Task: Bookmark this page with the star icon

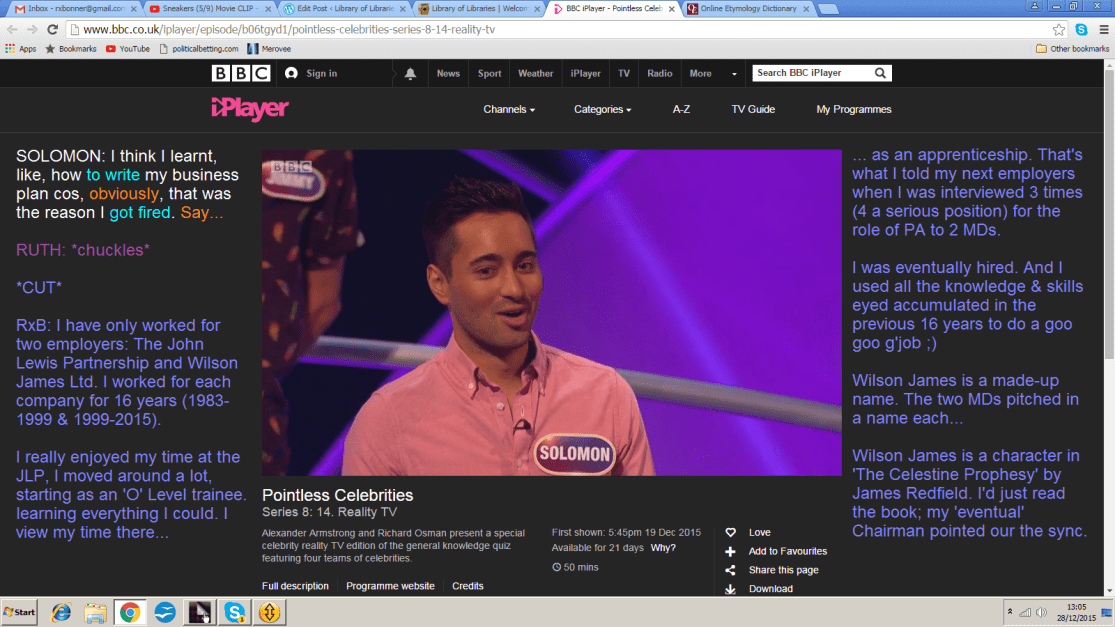Action: click(x=1059, y=29)
